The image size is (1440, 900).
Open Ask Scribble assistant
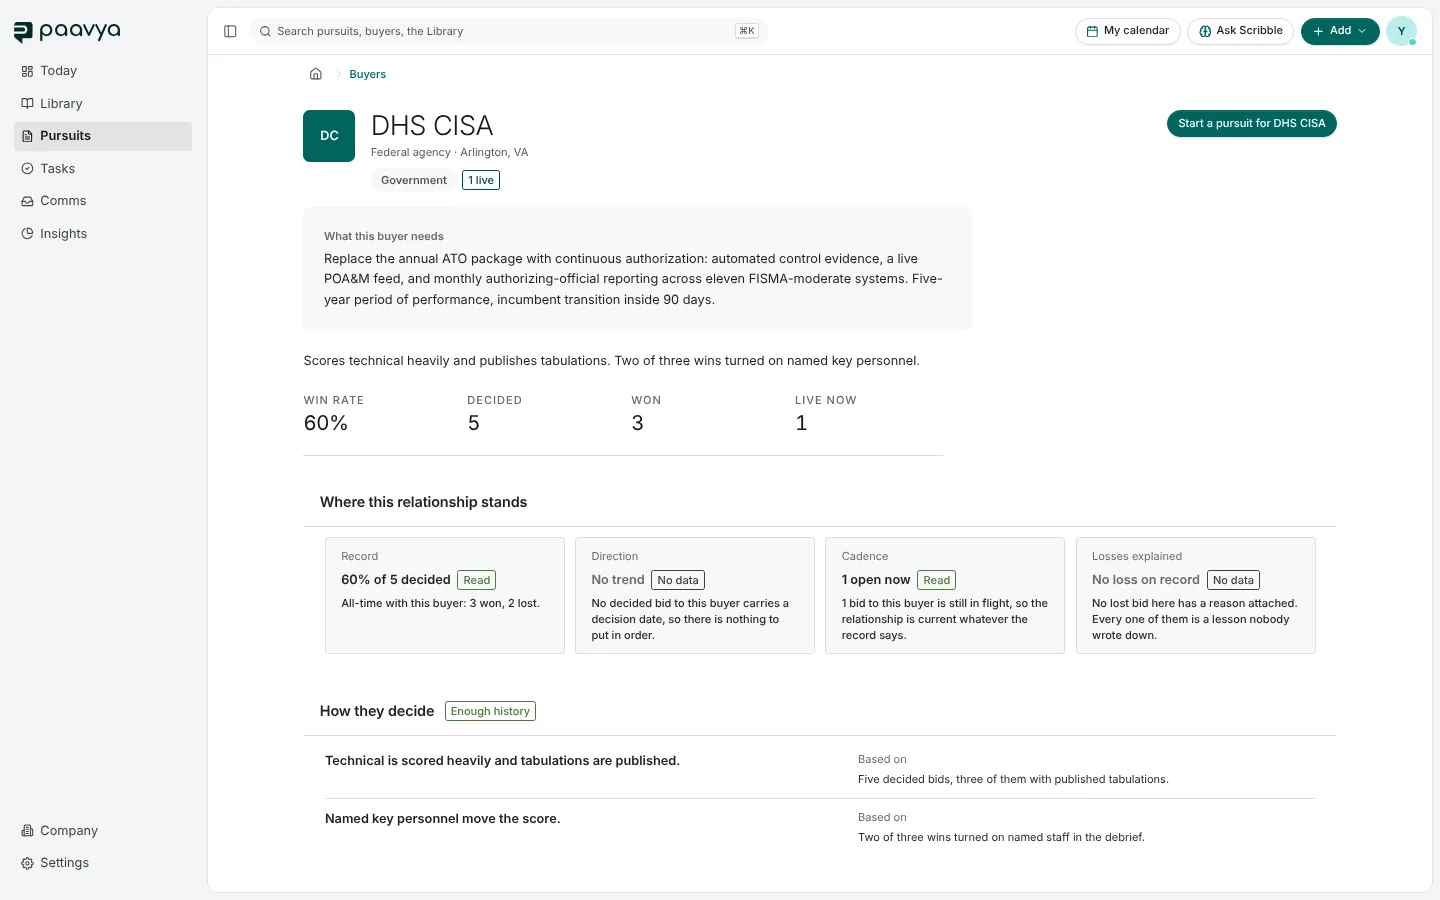[1241, 31]
